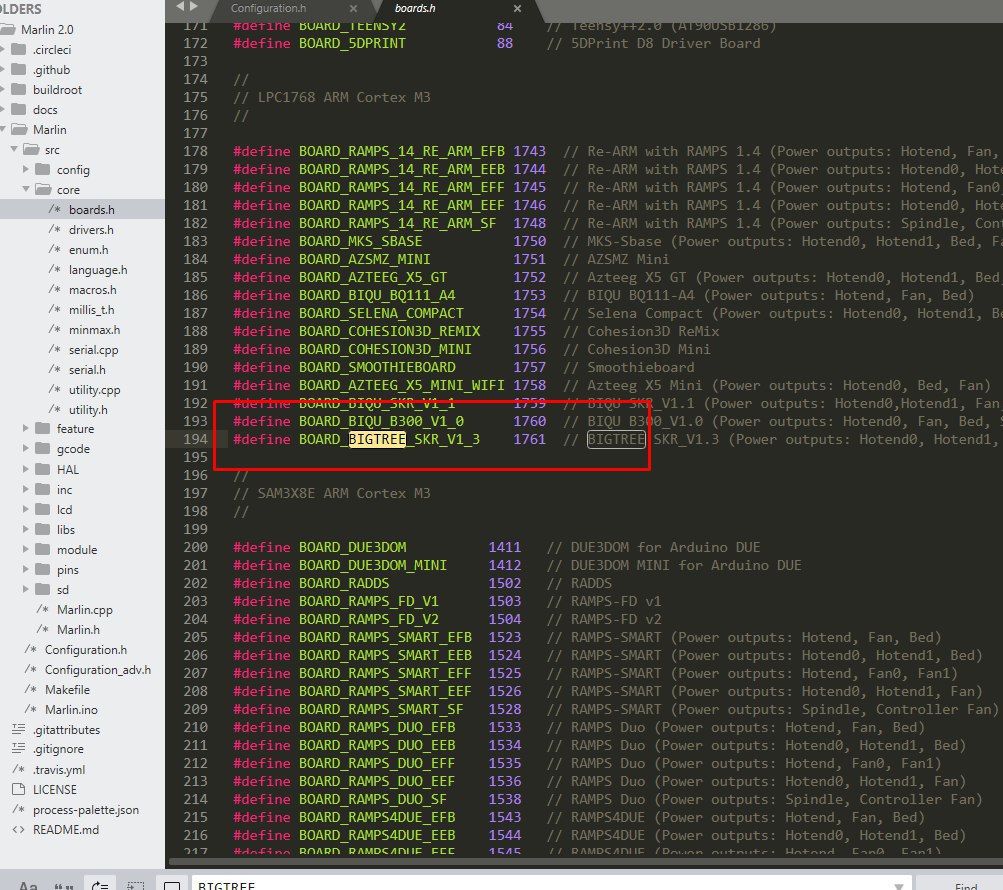Click the .gitattributes text file icon
Screen dimensions: 1003x890
pyautogui.click(x=19, y=729)
